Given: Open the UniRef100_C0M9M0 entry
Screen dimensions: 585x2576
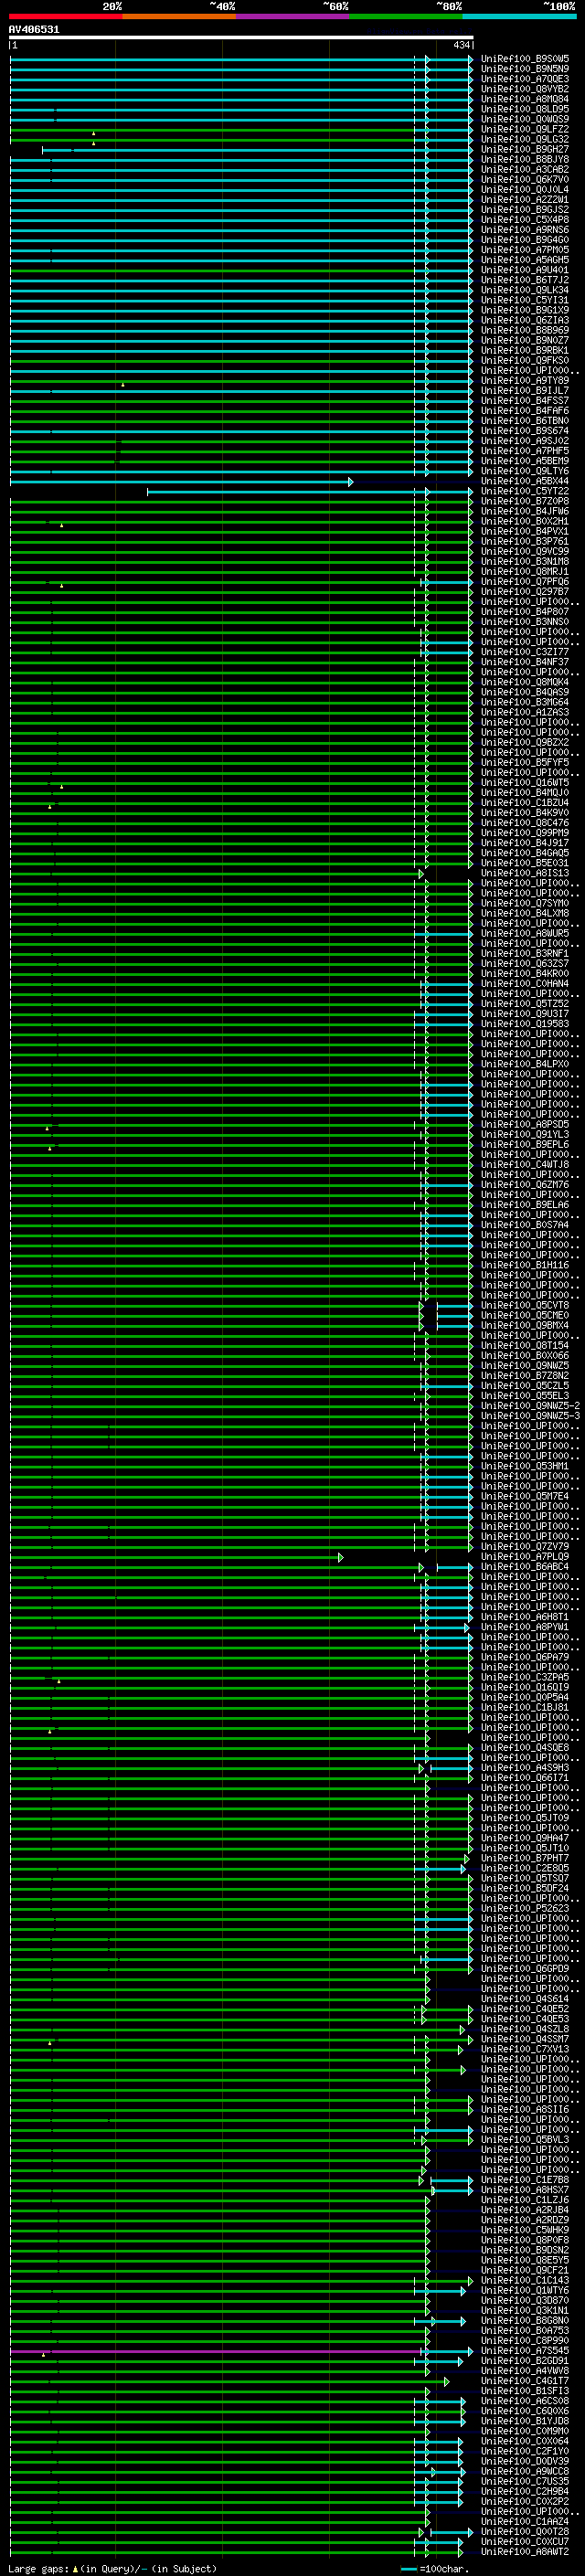Looking at the screenshot, I should [x=525, y=2431].
